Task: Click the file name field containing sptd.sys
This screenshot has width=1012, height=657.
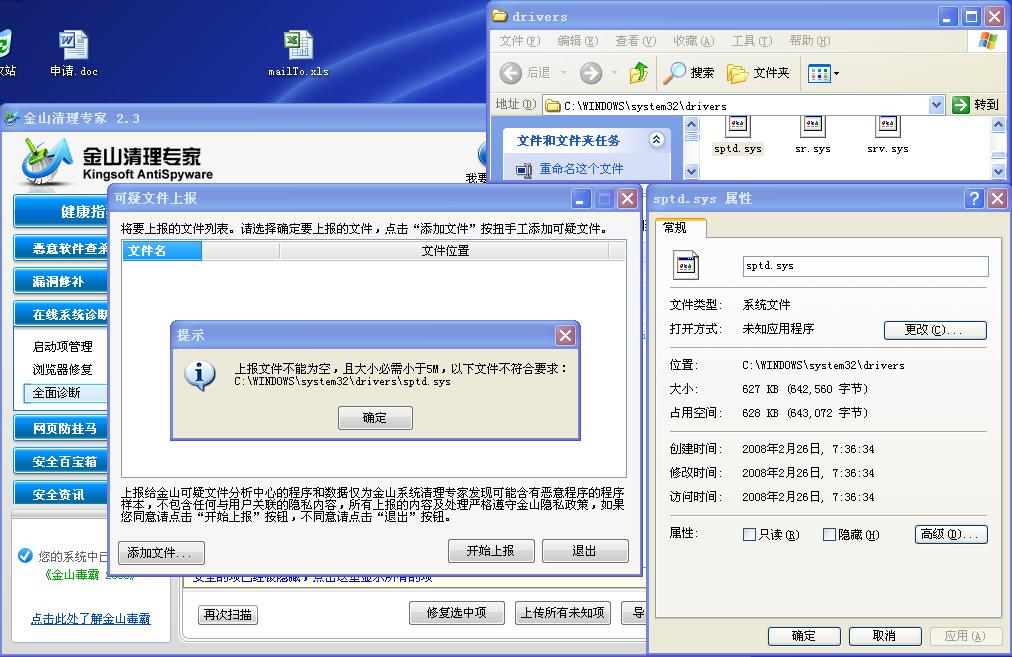Action: coord(865,266)
